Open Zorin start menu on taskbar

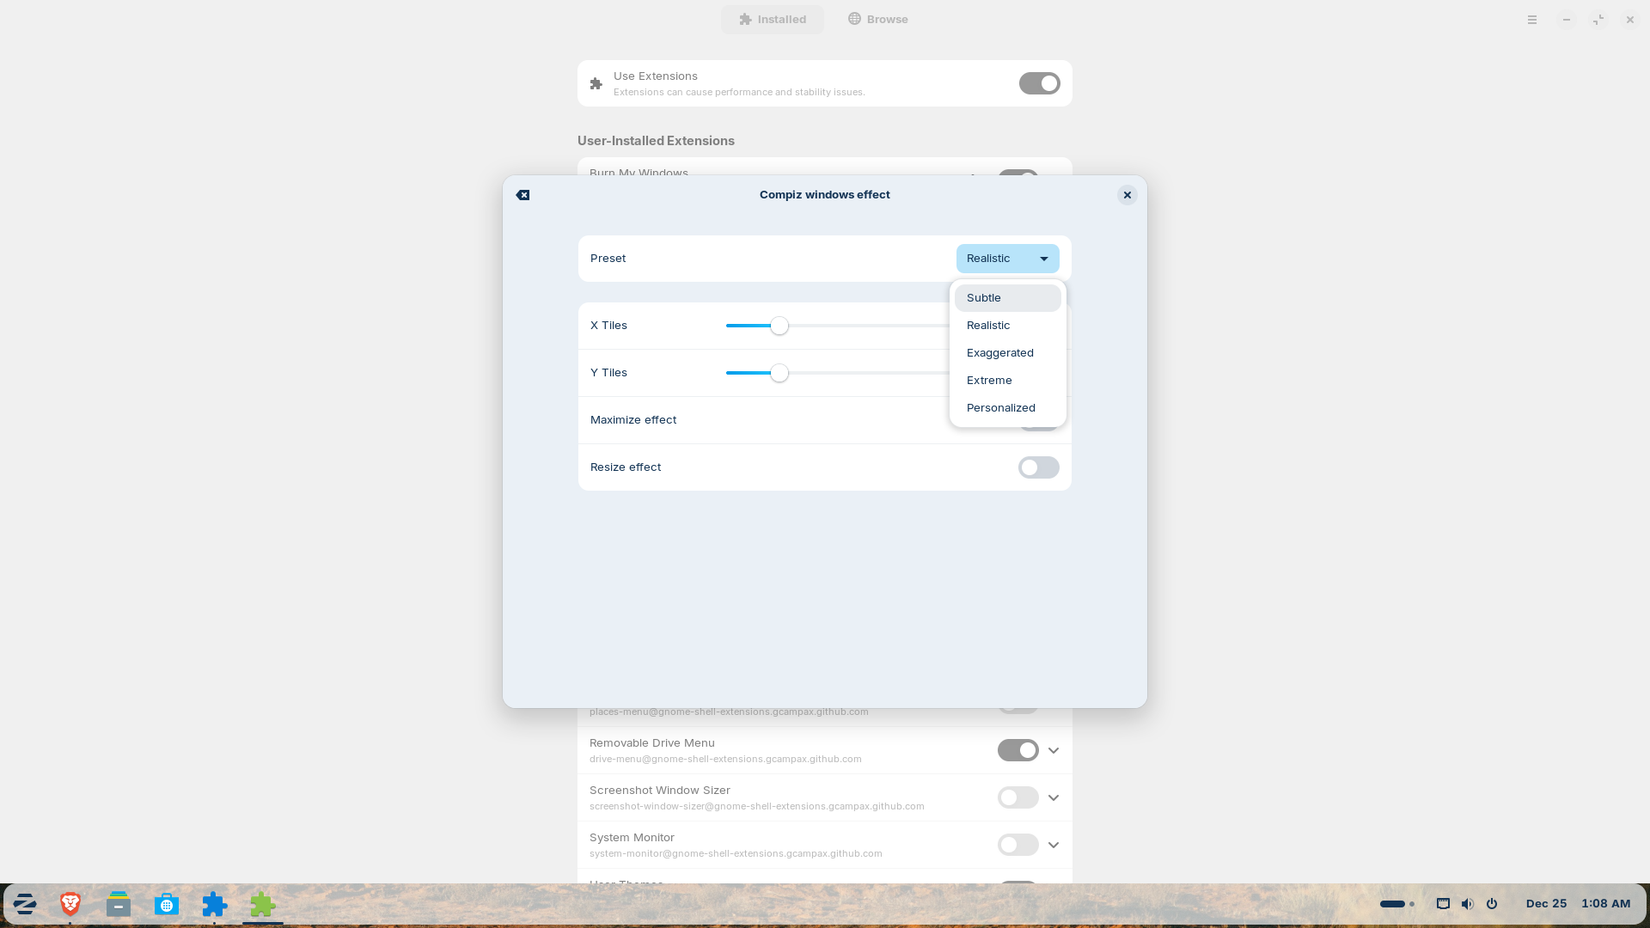(25, 905)
